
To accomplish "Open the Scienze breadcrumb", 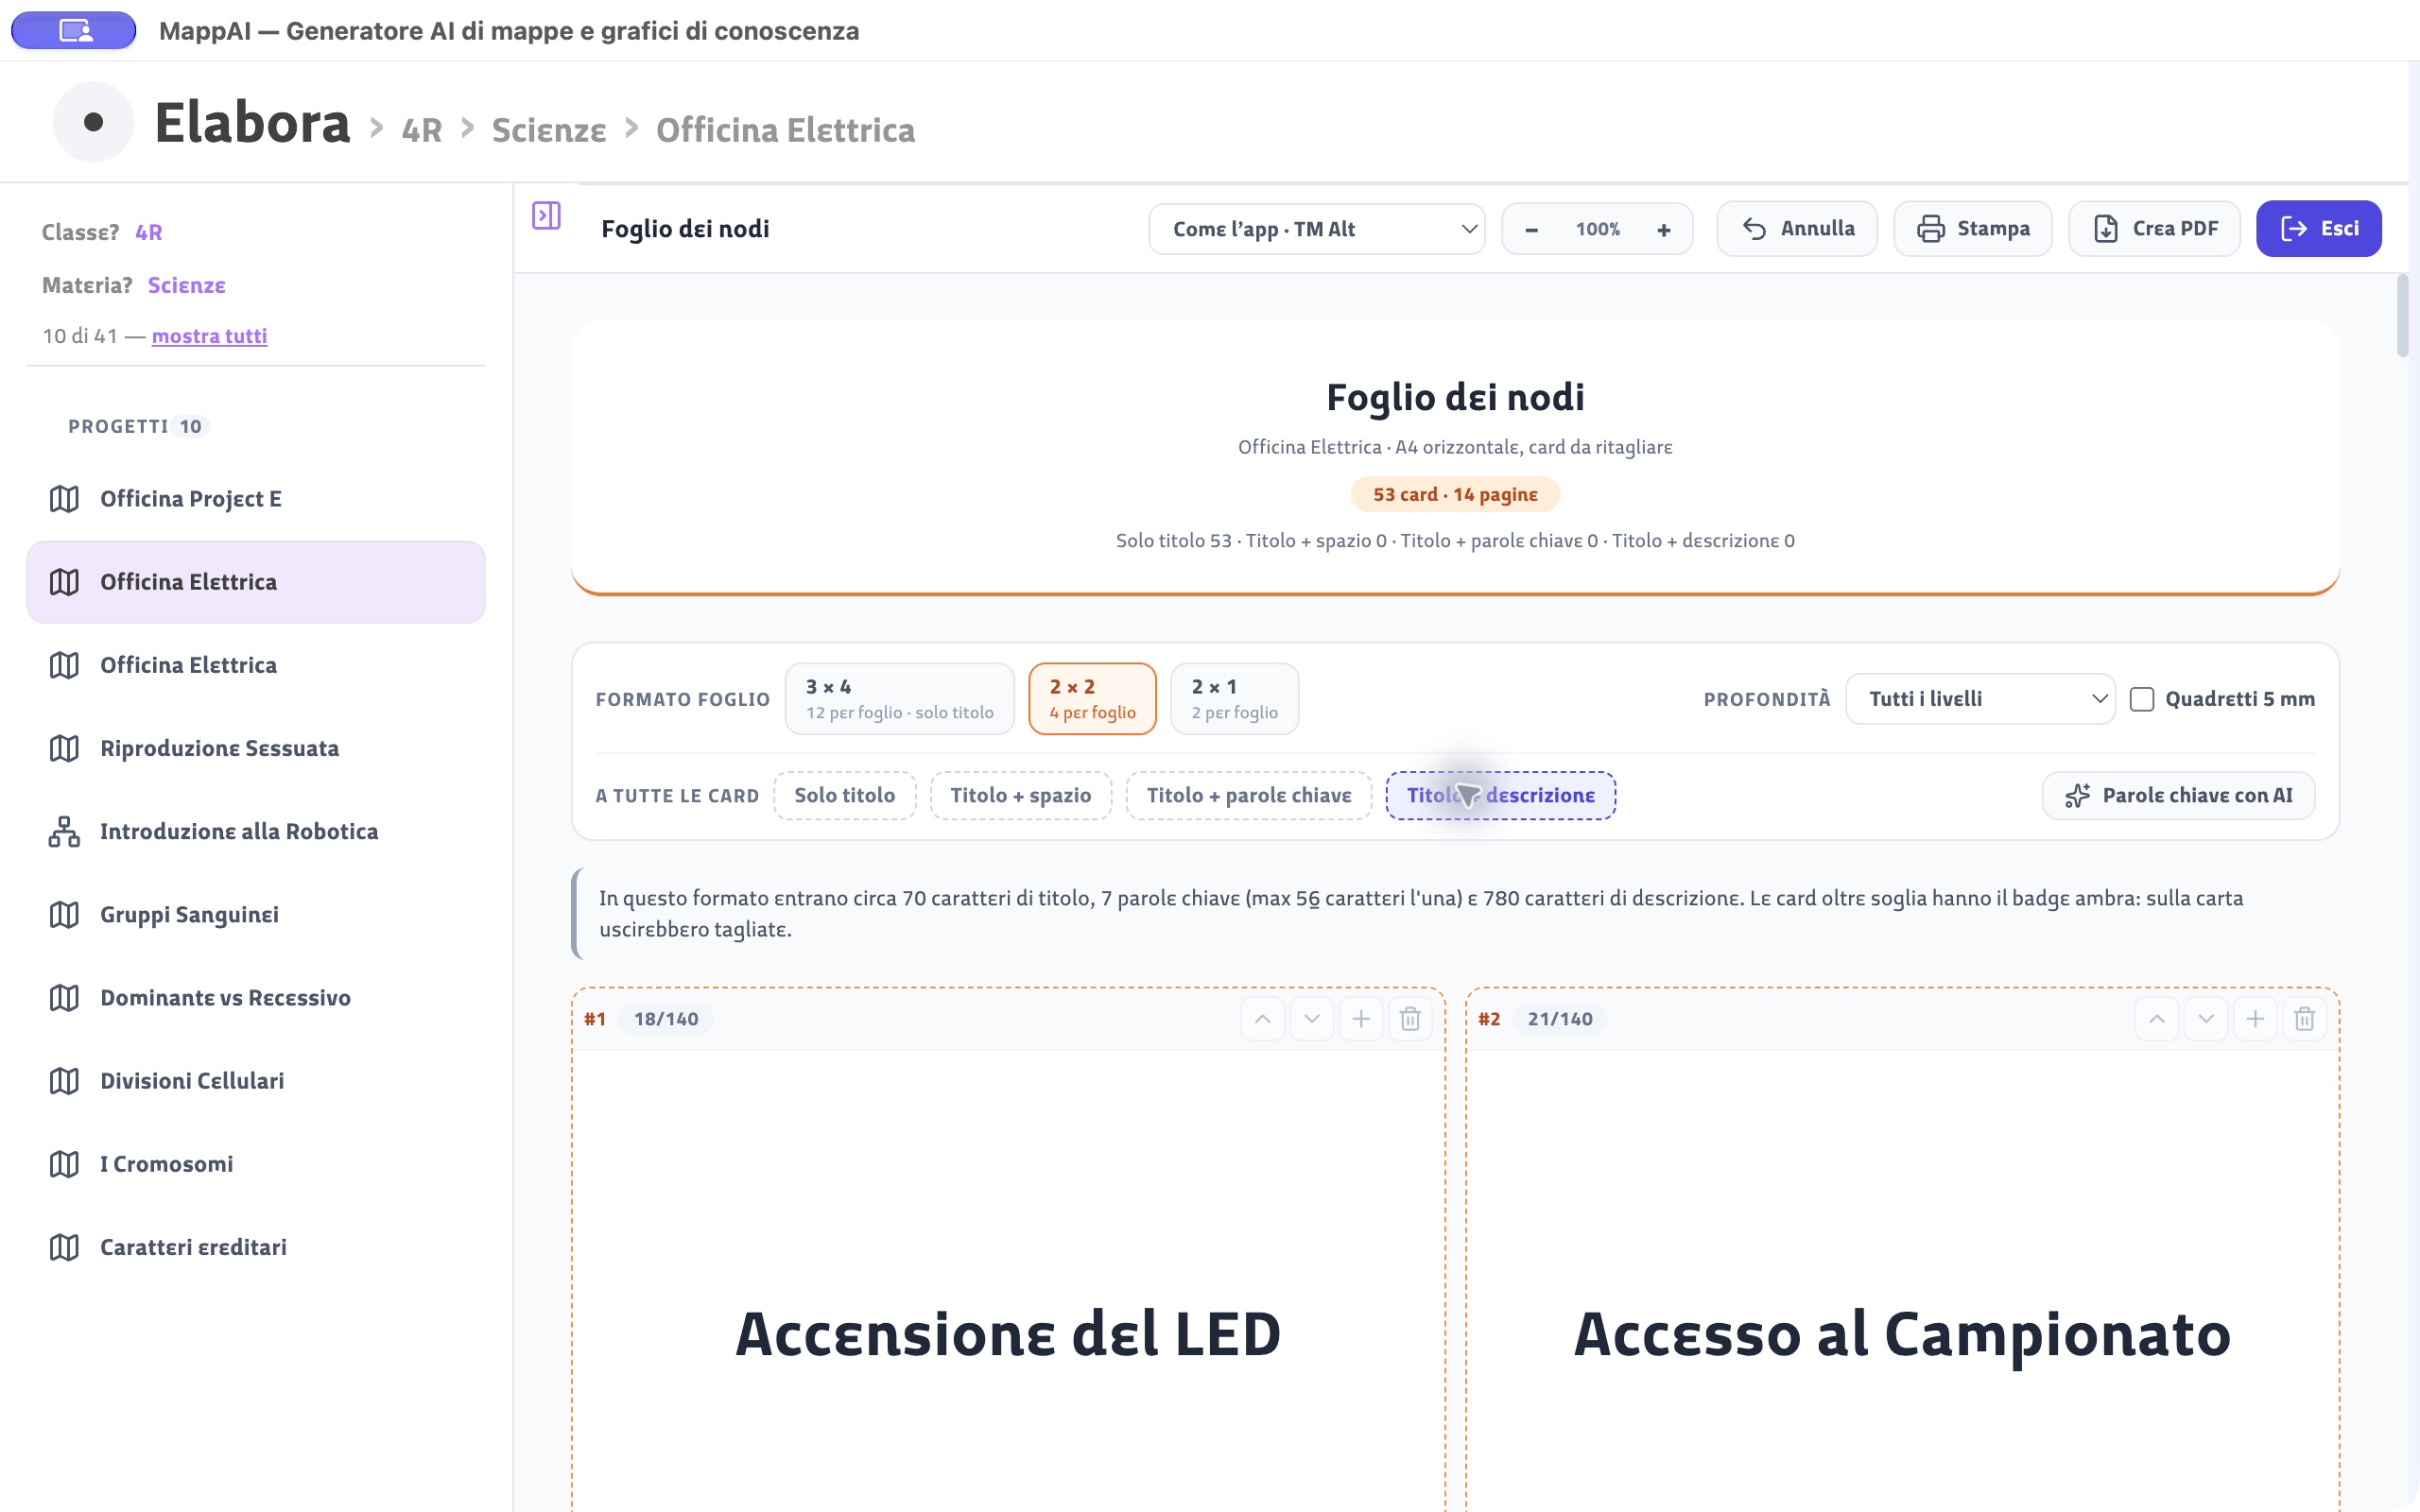I will (x=549, y=130).
